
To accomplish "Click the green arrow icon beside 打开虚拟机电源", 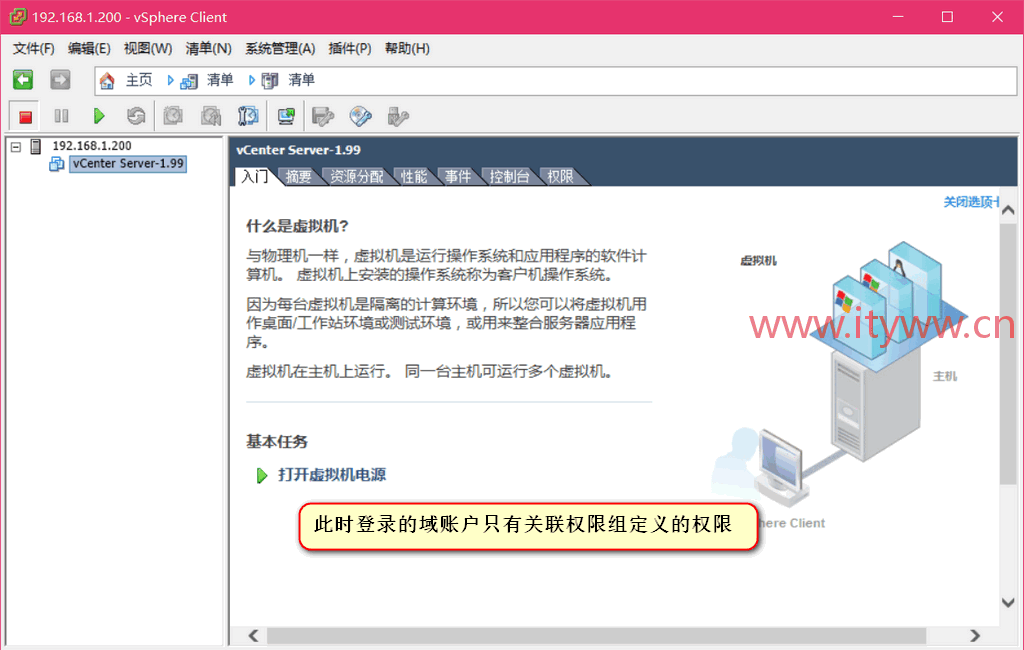I will [262, 475].
